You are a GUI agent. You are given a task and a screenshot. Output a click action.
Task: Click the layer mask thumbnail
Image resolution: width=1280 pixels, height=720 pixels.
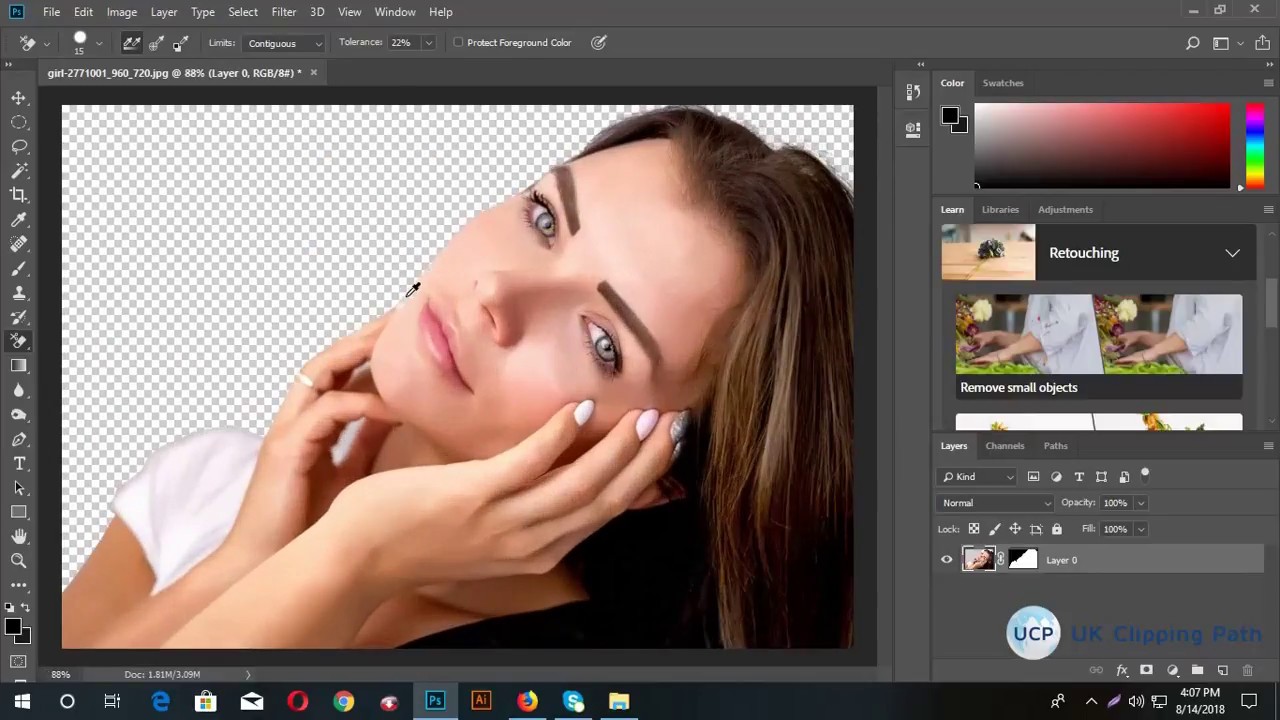[1023, 560]
